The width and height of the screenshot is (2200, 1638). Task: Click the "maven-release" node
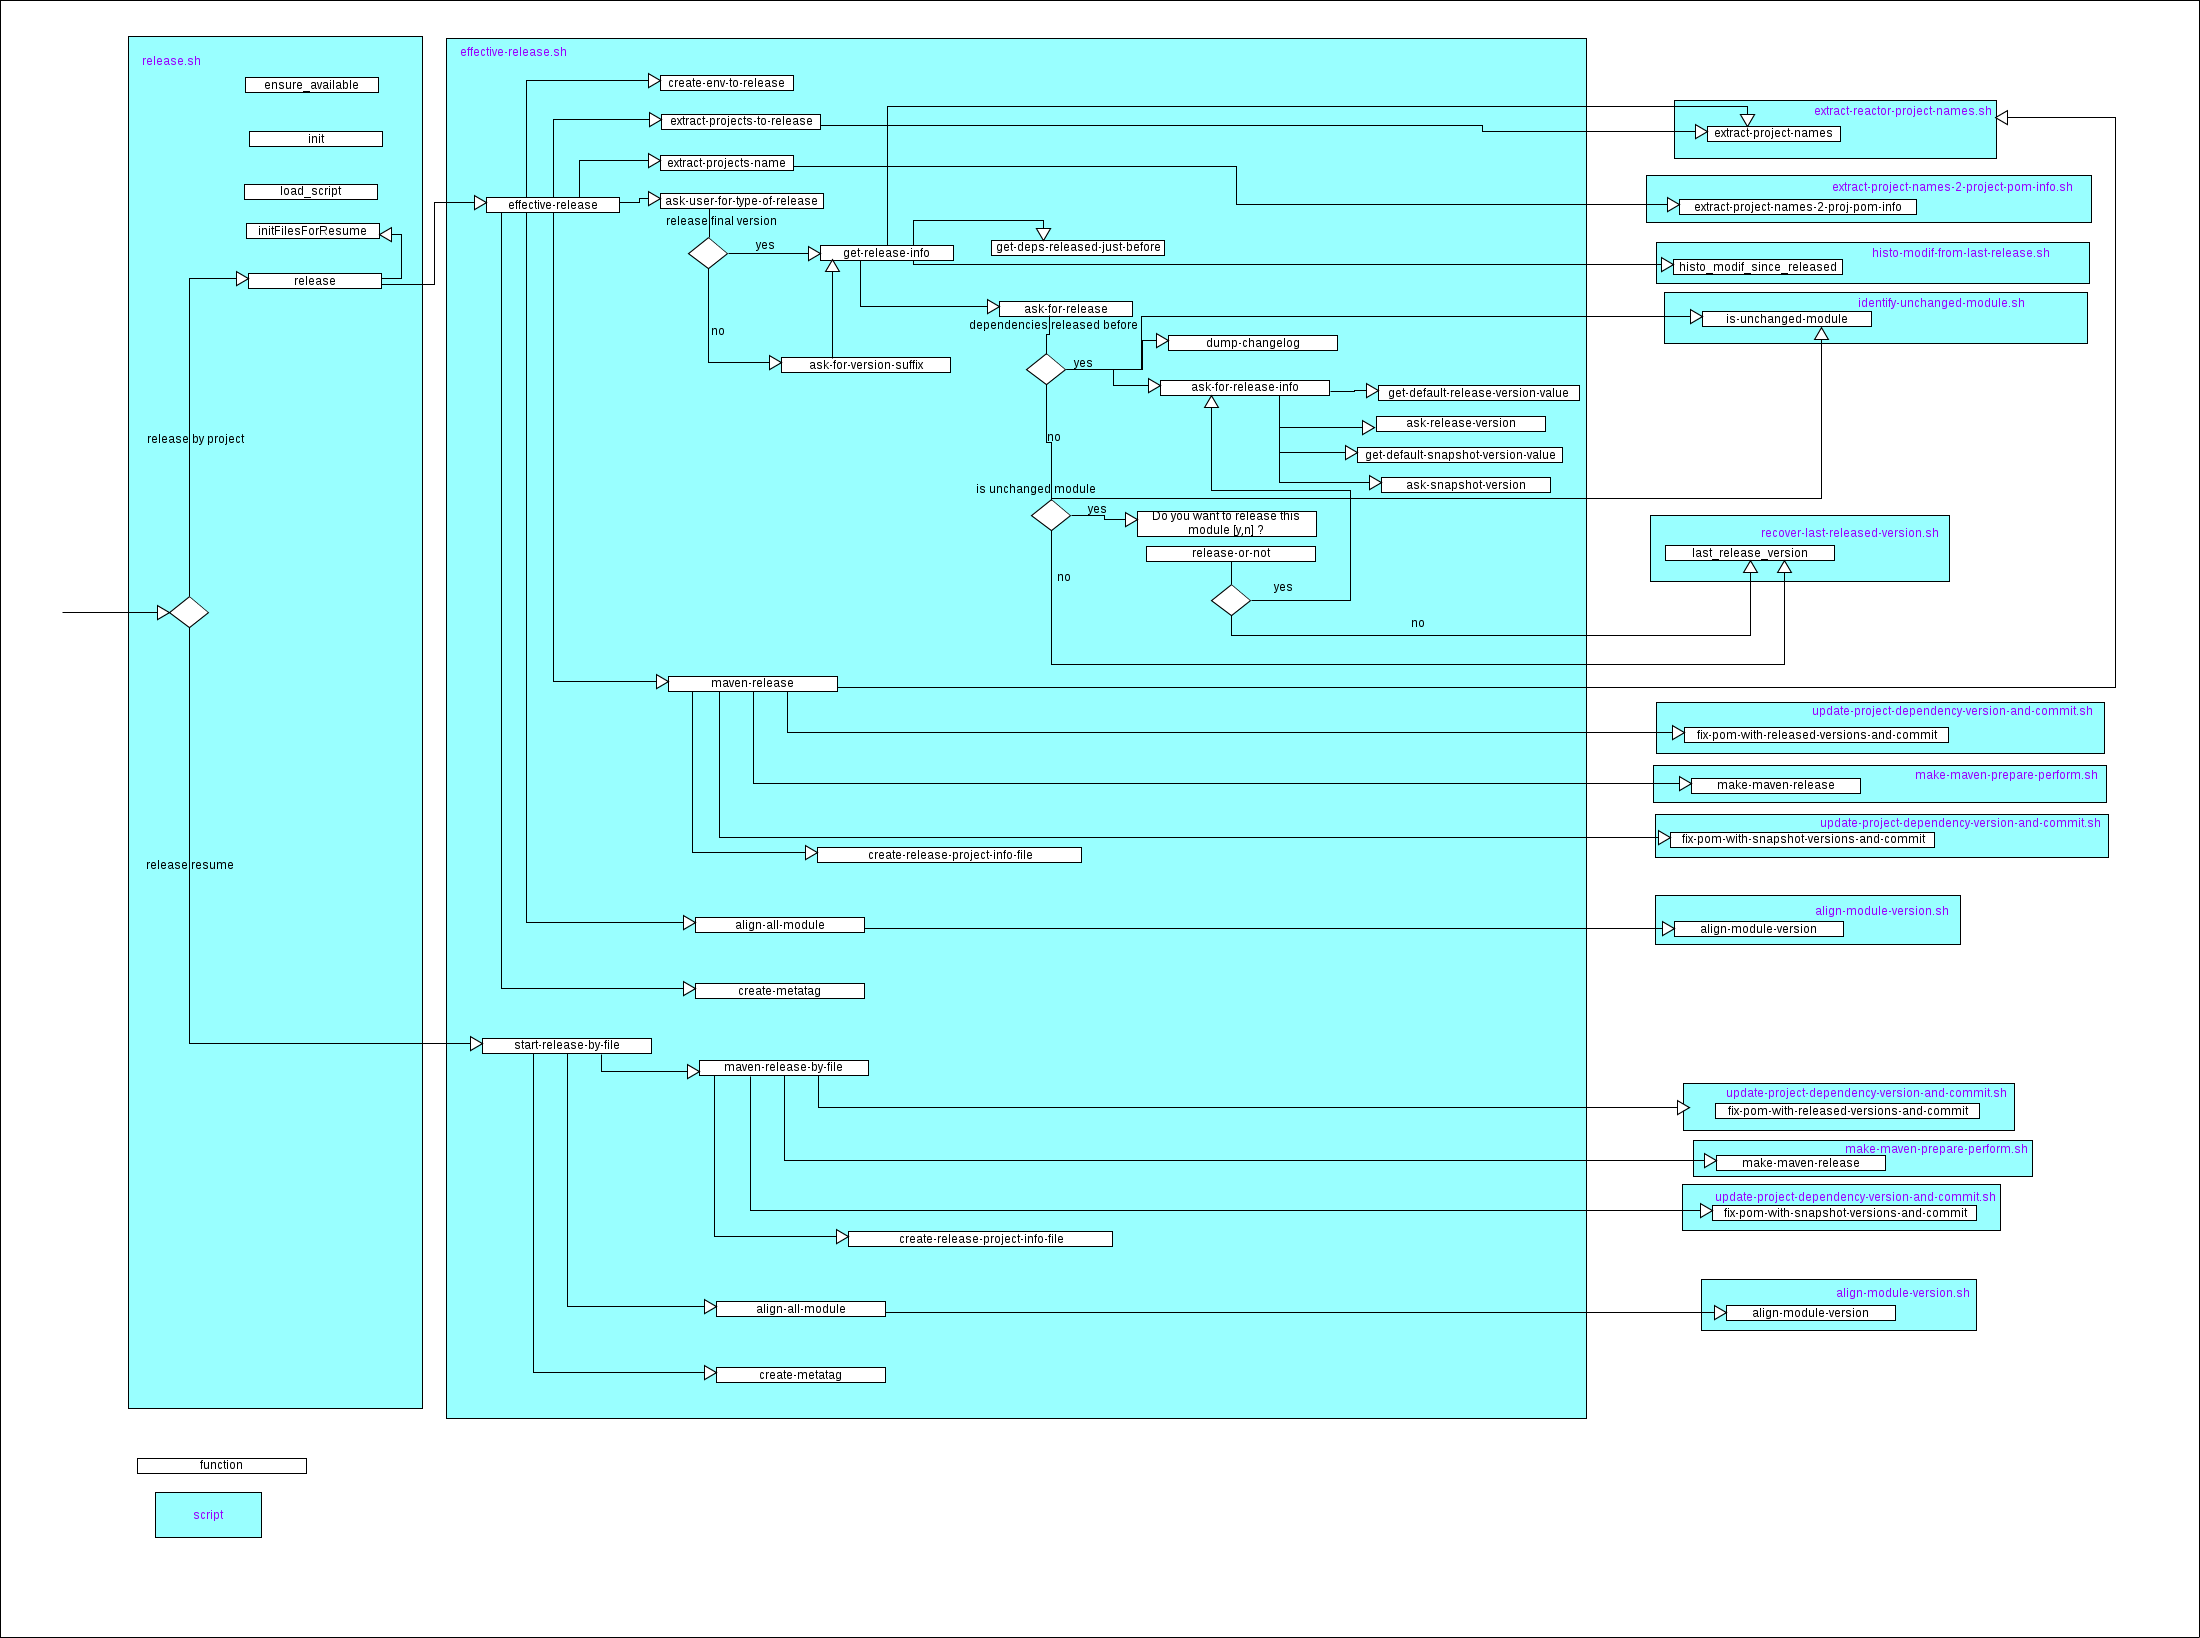click(x=753, y=683)
